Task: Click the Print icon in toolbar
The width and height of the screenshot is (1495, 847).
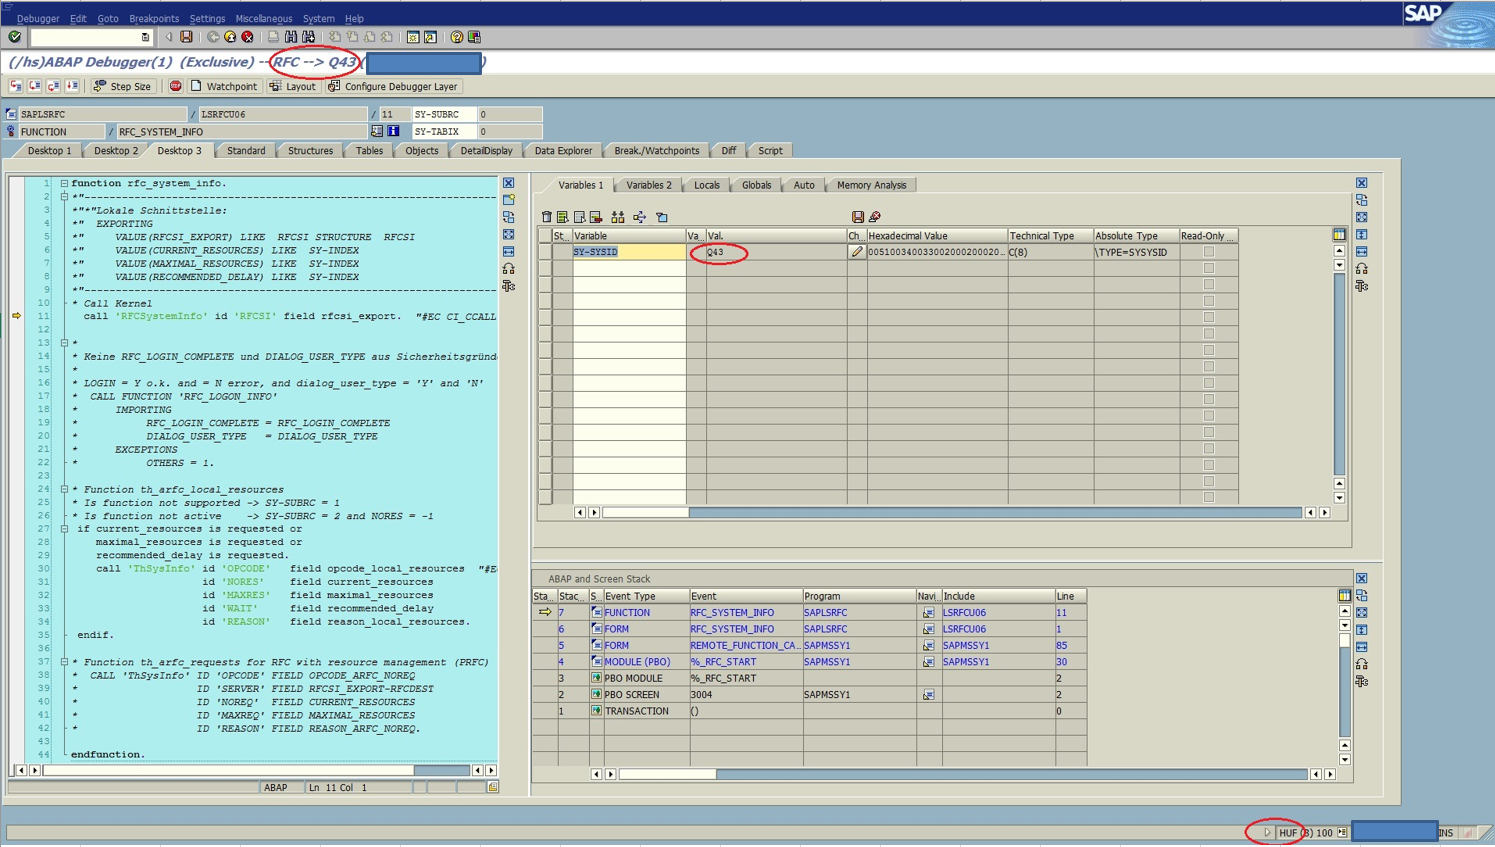Action: coord(273,37)
